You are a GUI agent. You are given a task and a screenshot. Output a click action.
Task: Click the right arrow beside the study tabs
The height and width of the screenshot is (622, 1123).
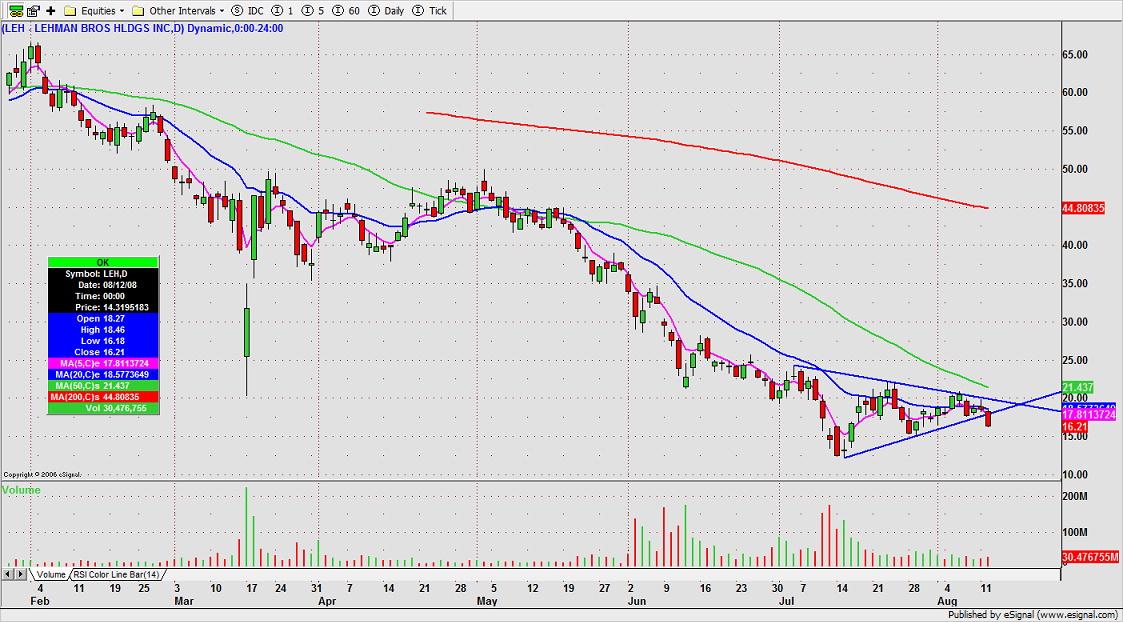click(21, 575)
